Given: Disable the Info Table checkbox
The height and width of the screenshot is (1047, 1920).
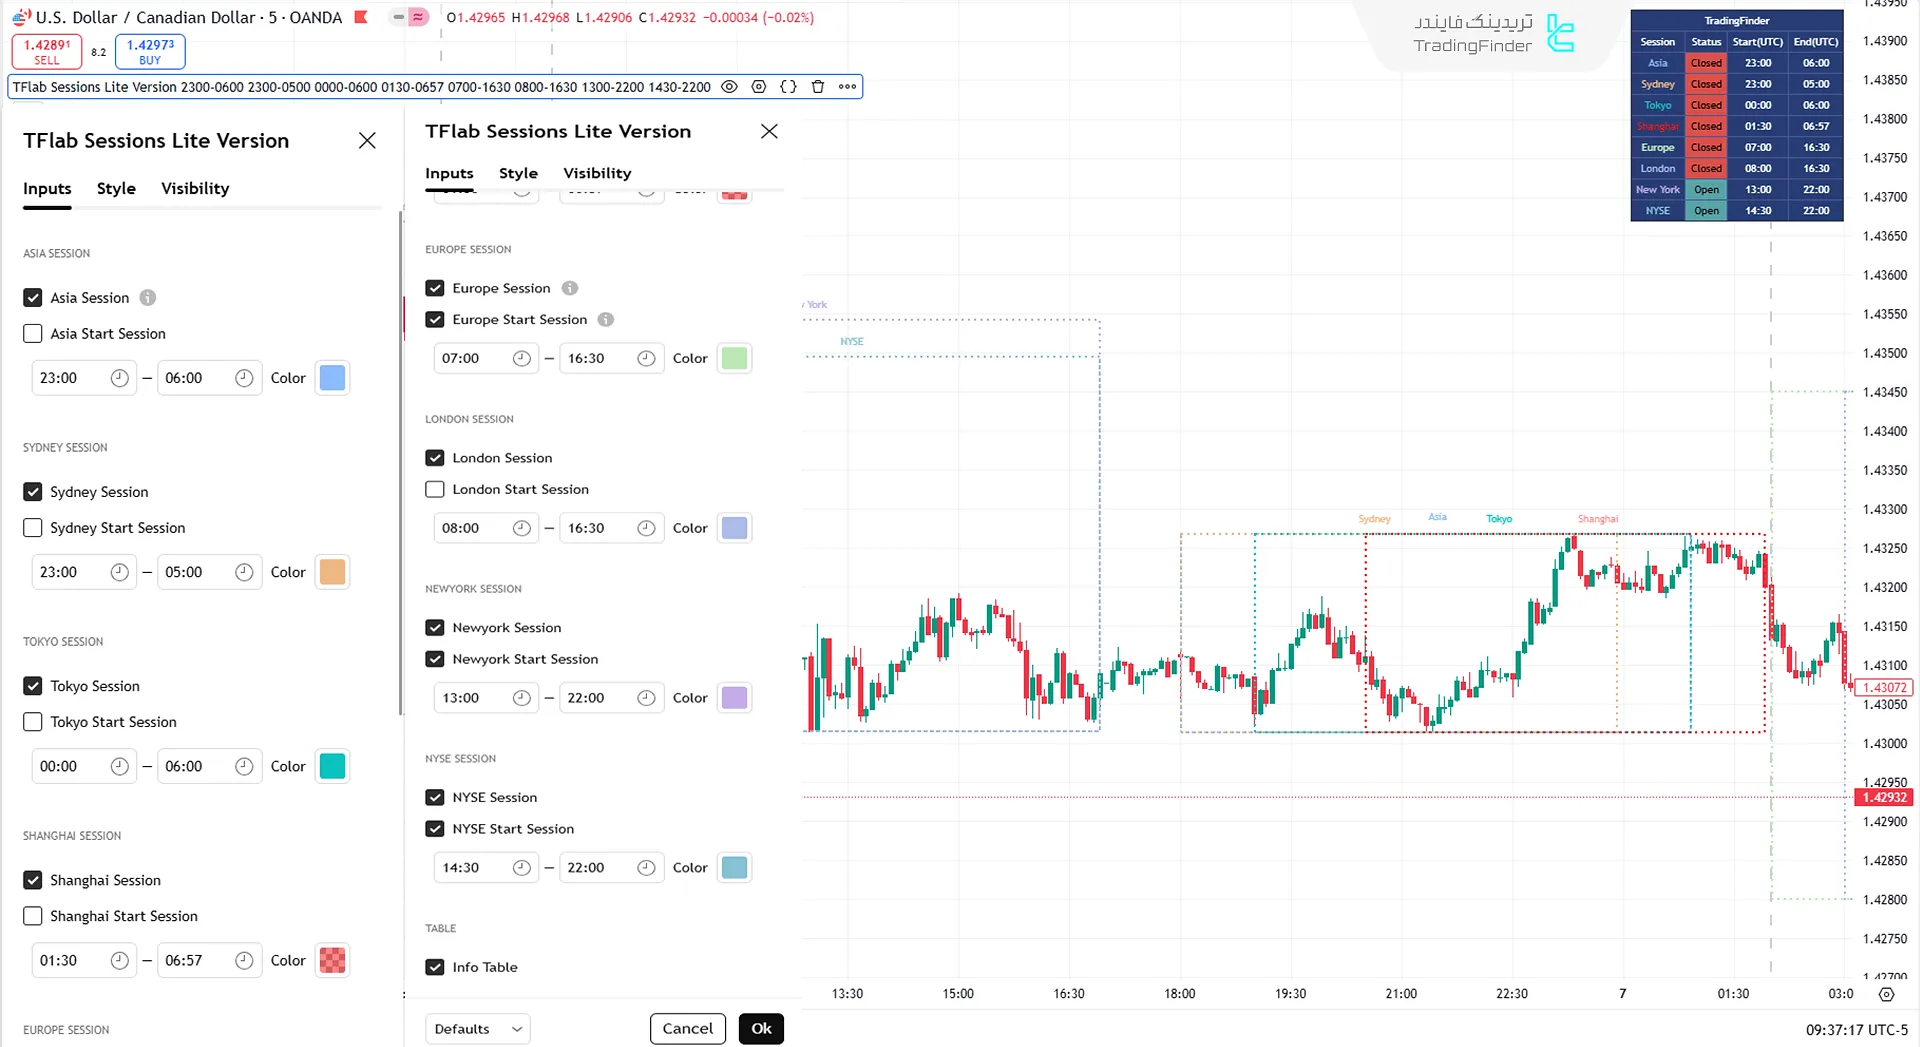Looking at the screenshot, I should 435,967.
